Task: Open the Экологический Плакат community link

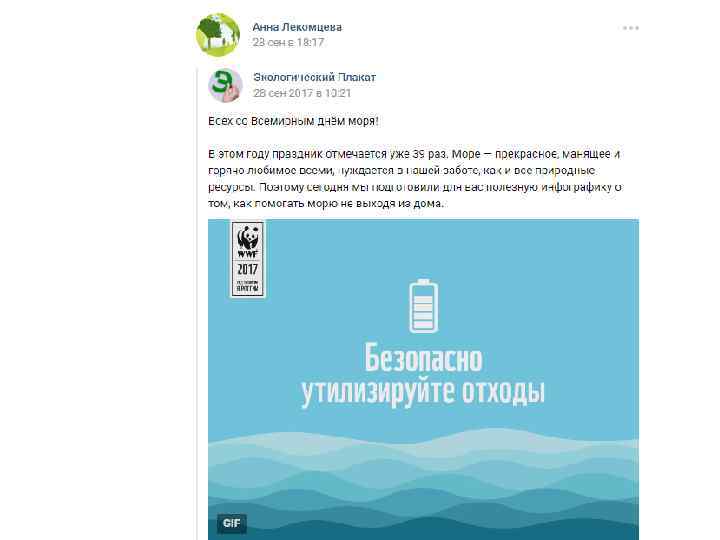Action: 315,77
